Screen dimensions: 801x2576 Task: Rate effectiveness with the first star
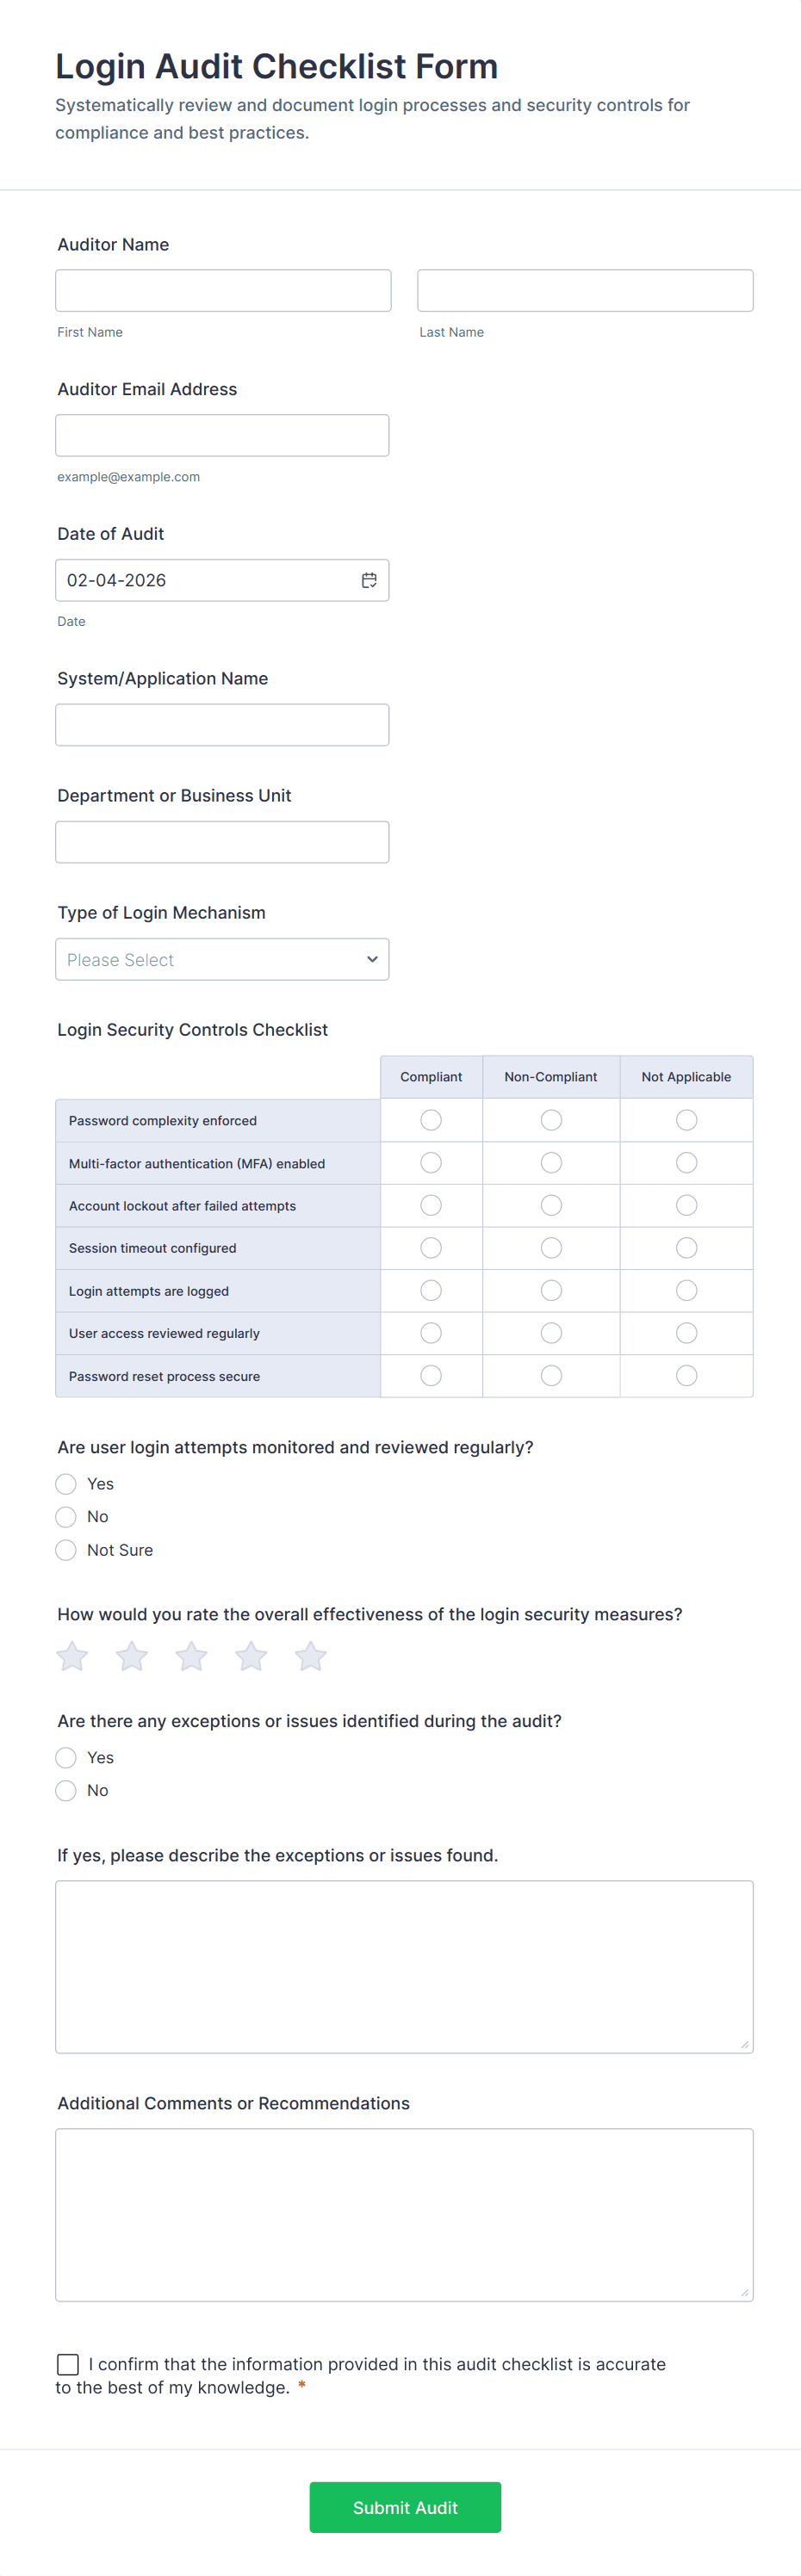click(x=72, y=1656)
